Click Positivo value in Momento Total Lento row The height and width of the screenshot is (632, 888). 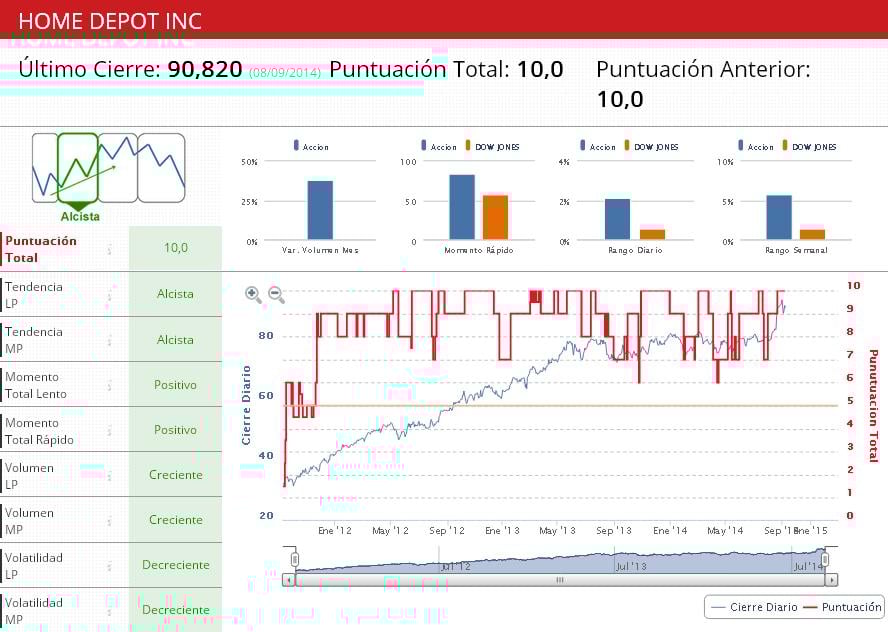[176, 385]
